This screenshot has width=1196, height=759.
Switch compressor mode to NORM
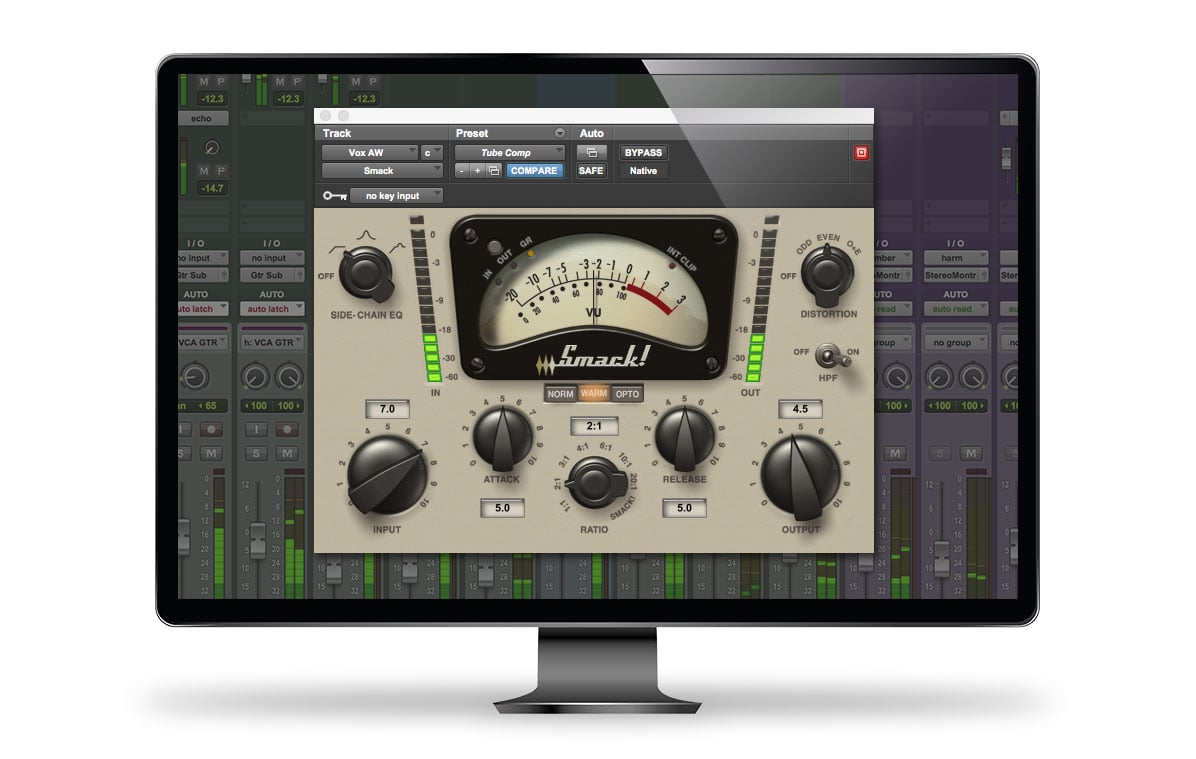[561, 394]
